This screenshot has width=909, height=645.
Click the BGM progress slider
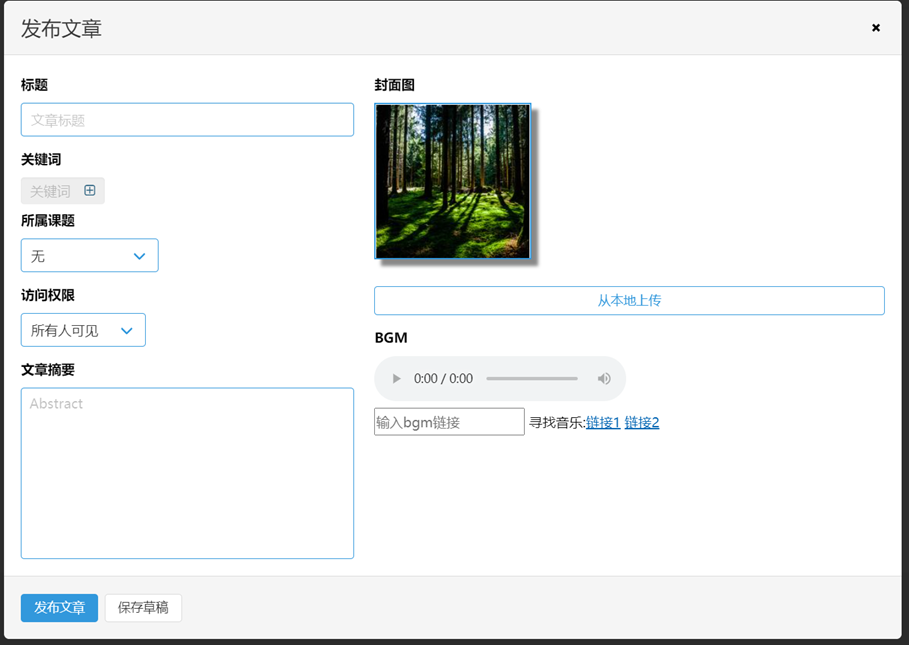pyautogui.click(x=532, y=378)
